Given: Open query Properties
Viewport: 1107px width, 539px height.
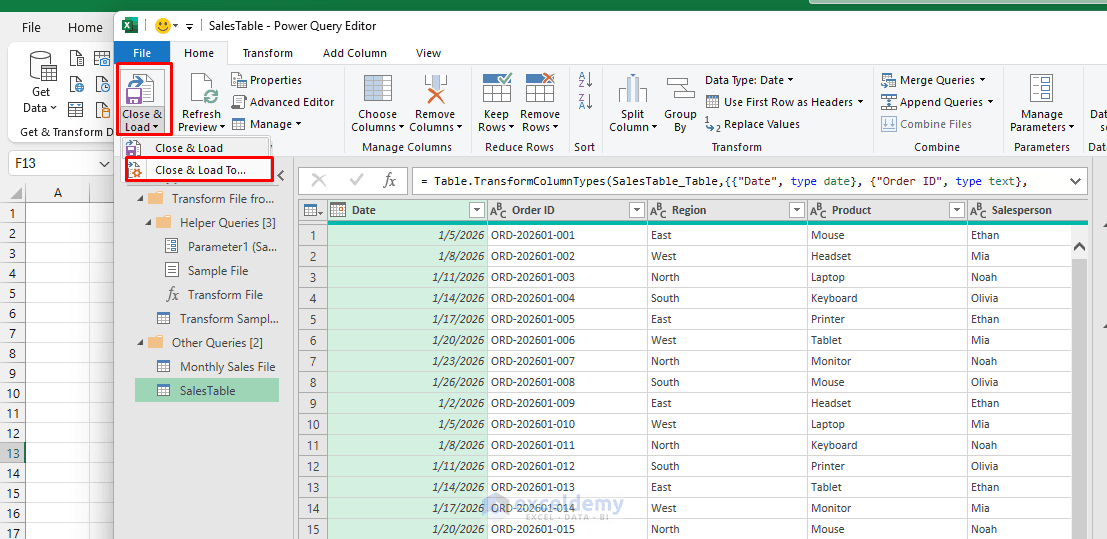Looking at the screenshot, I should 267,80.
